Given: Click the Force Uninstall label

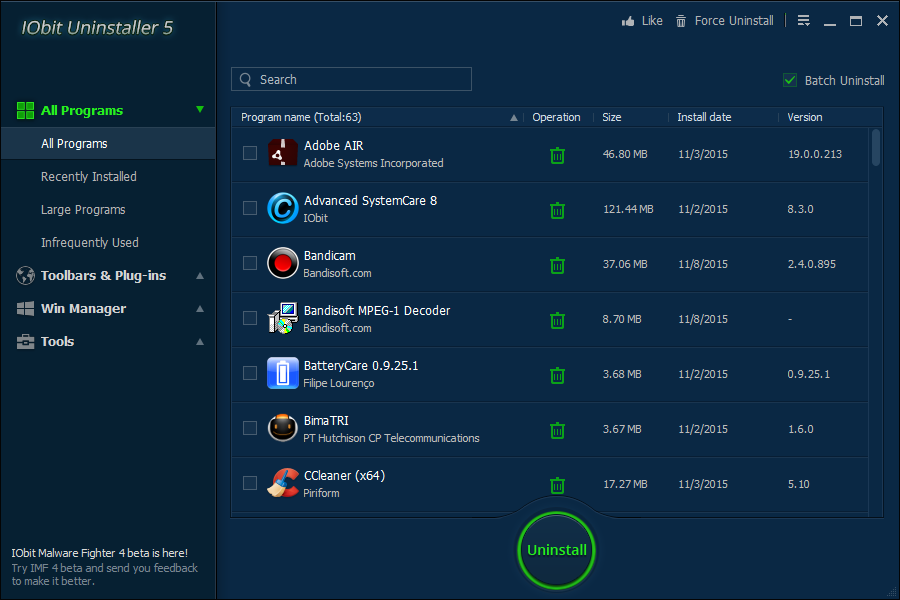Looking at the screenshot, I should pyautogui.click(x=734, y=21).
